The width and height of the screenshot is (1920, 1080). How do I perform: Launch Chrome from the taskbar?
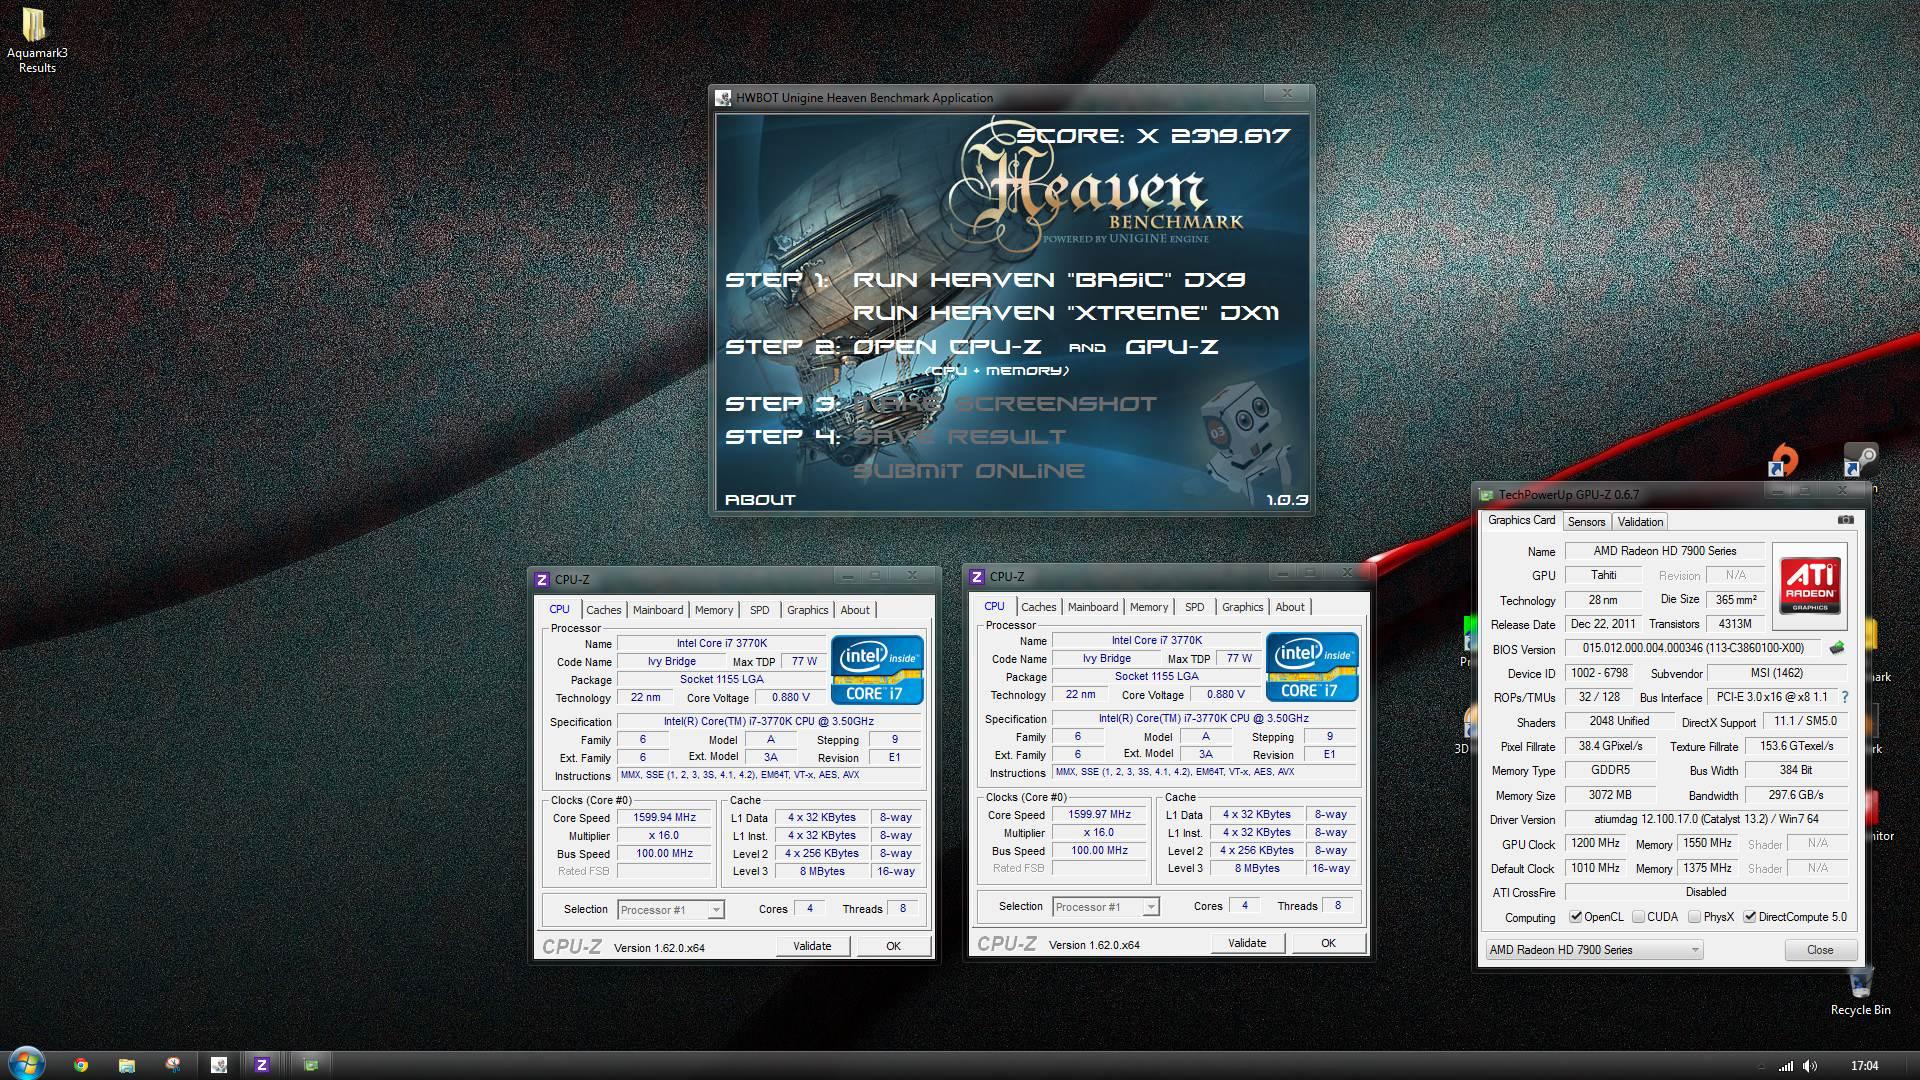tap(81, 1065)
